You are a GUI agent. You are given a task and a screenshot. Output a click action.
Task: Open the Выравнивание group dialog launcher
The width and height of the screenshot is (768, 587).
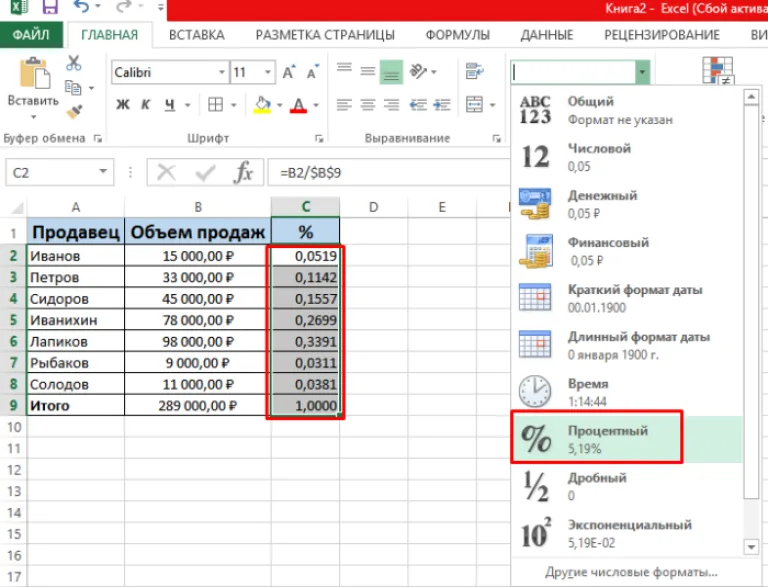[x=496, y=139]
